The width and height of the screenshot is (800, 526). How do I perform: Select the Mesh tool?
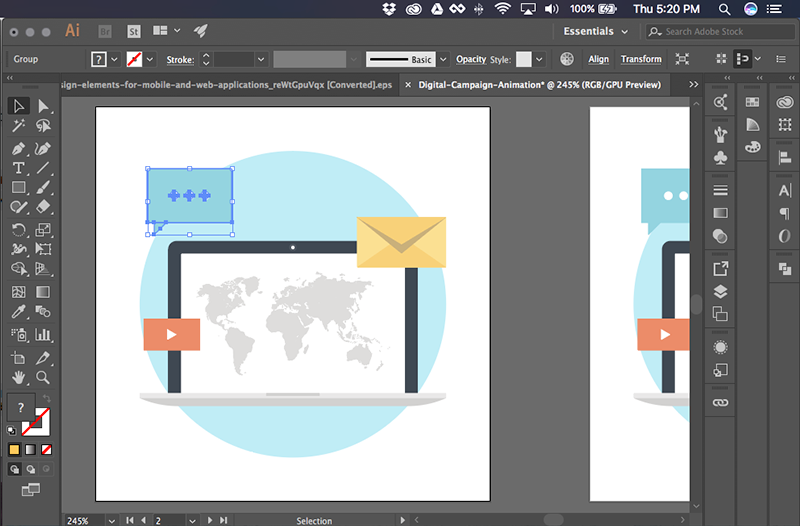[18, 292]
